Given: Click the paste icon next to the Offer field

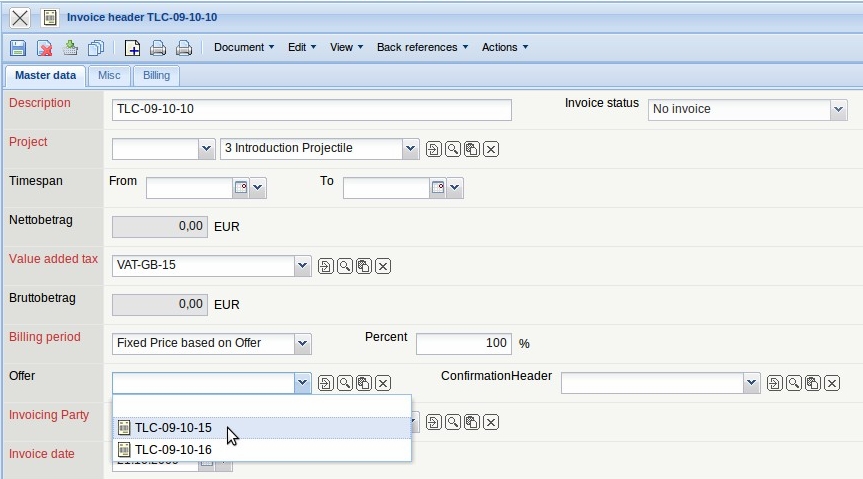Looking at the screenshot, I should 364,383.
